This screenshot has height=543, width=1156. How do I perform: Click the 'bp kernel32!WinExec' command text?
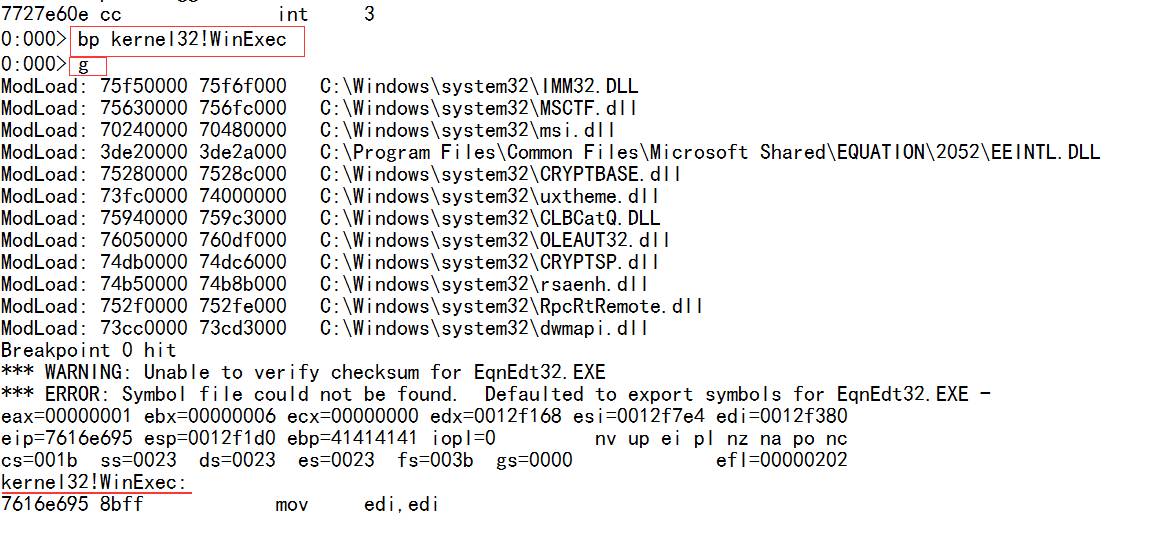[x=182, y=40]
